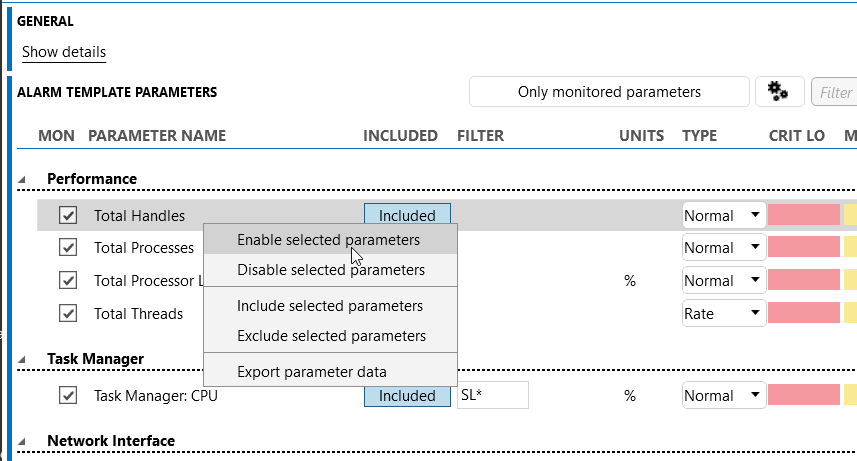Choose Enable selected parameters
The image size is (857, 461).
tap(330, 240)
